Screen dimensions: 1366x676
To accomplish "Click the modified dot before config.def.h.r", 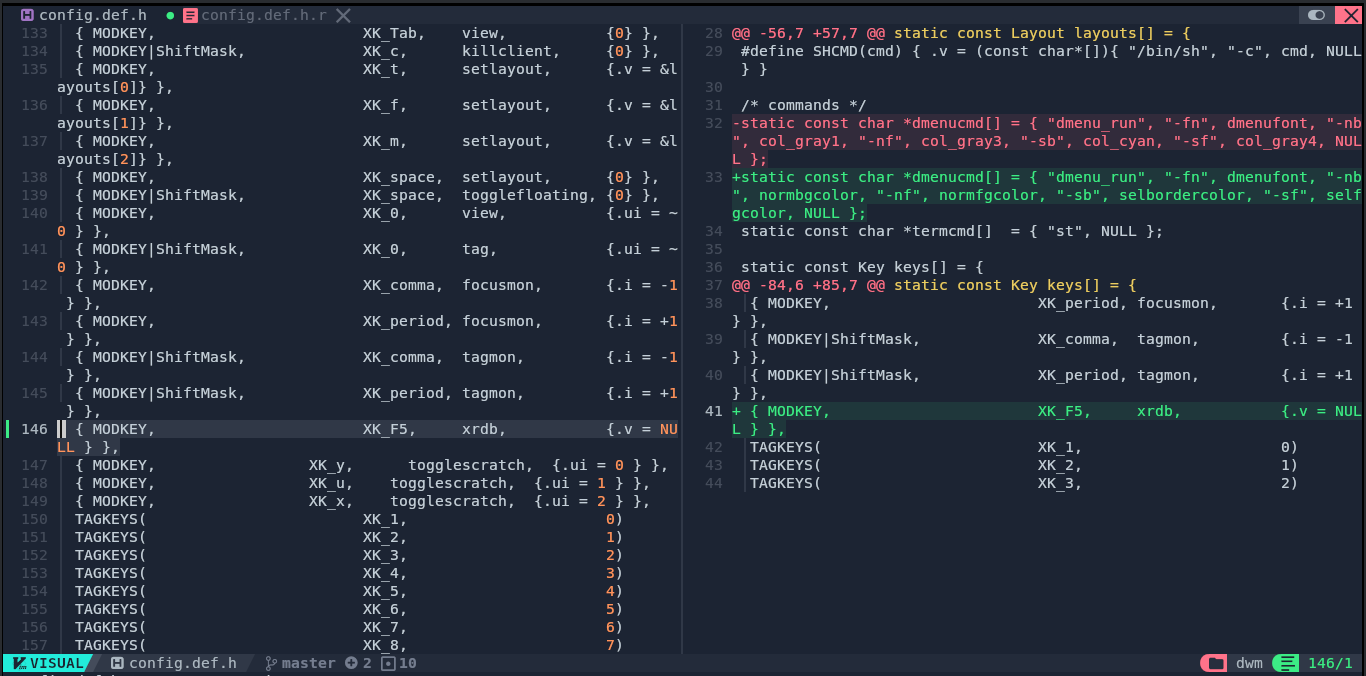I will pos(170,15).
